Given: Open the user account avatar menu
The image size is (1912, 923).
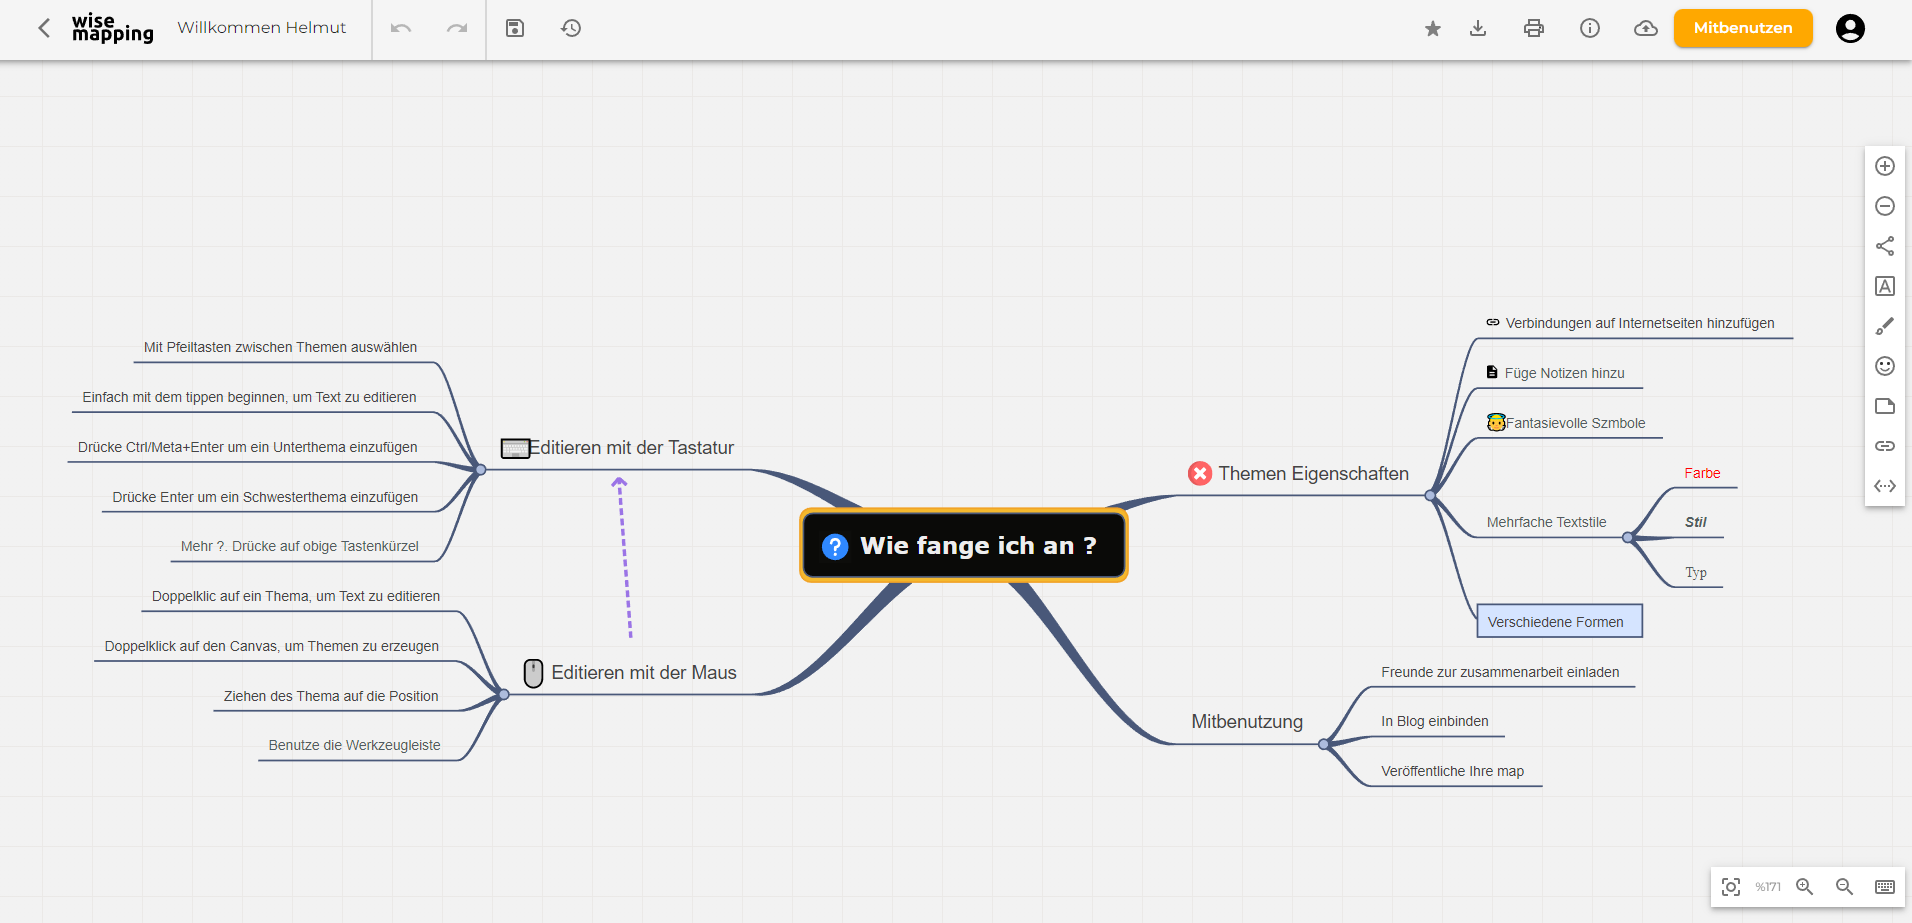Looking at the screenshot, I should point(1850,28).
